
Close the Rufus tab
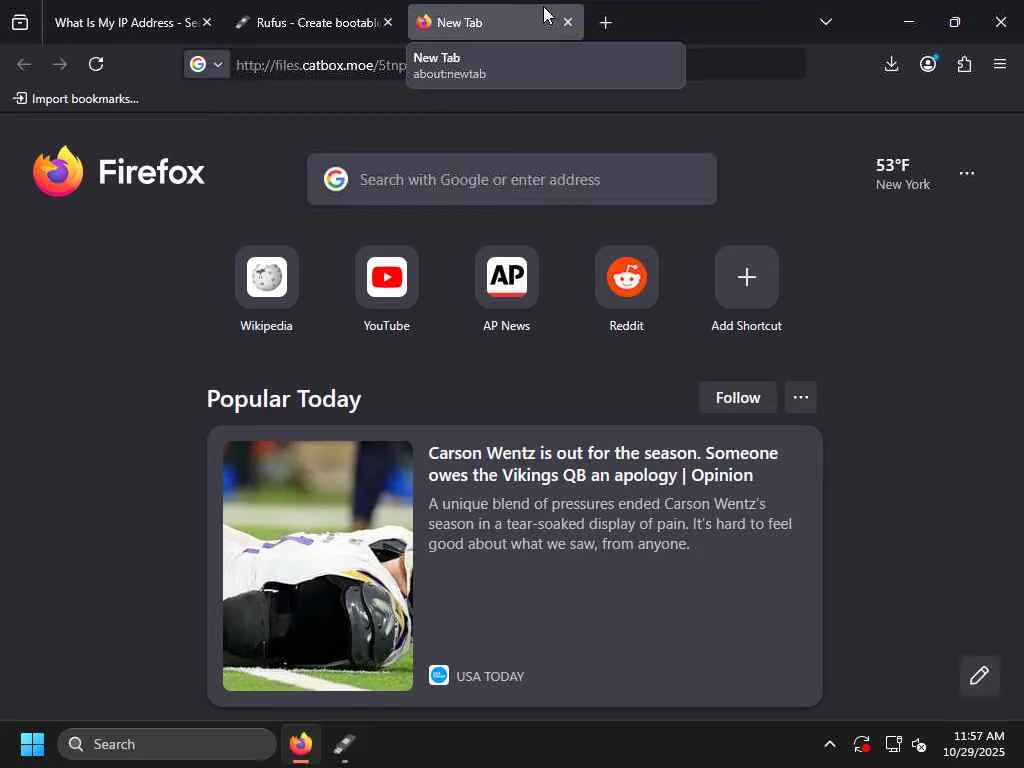pos(388,22)
